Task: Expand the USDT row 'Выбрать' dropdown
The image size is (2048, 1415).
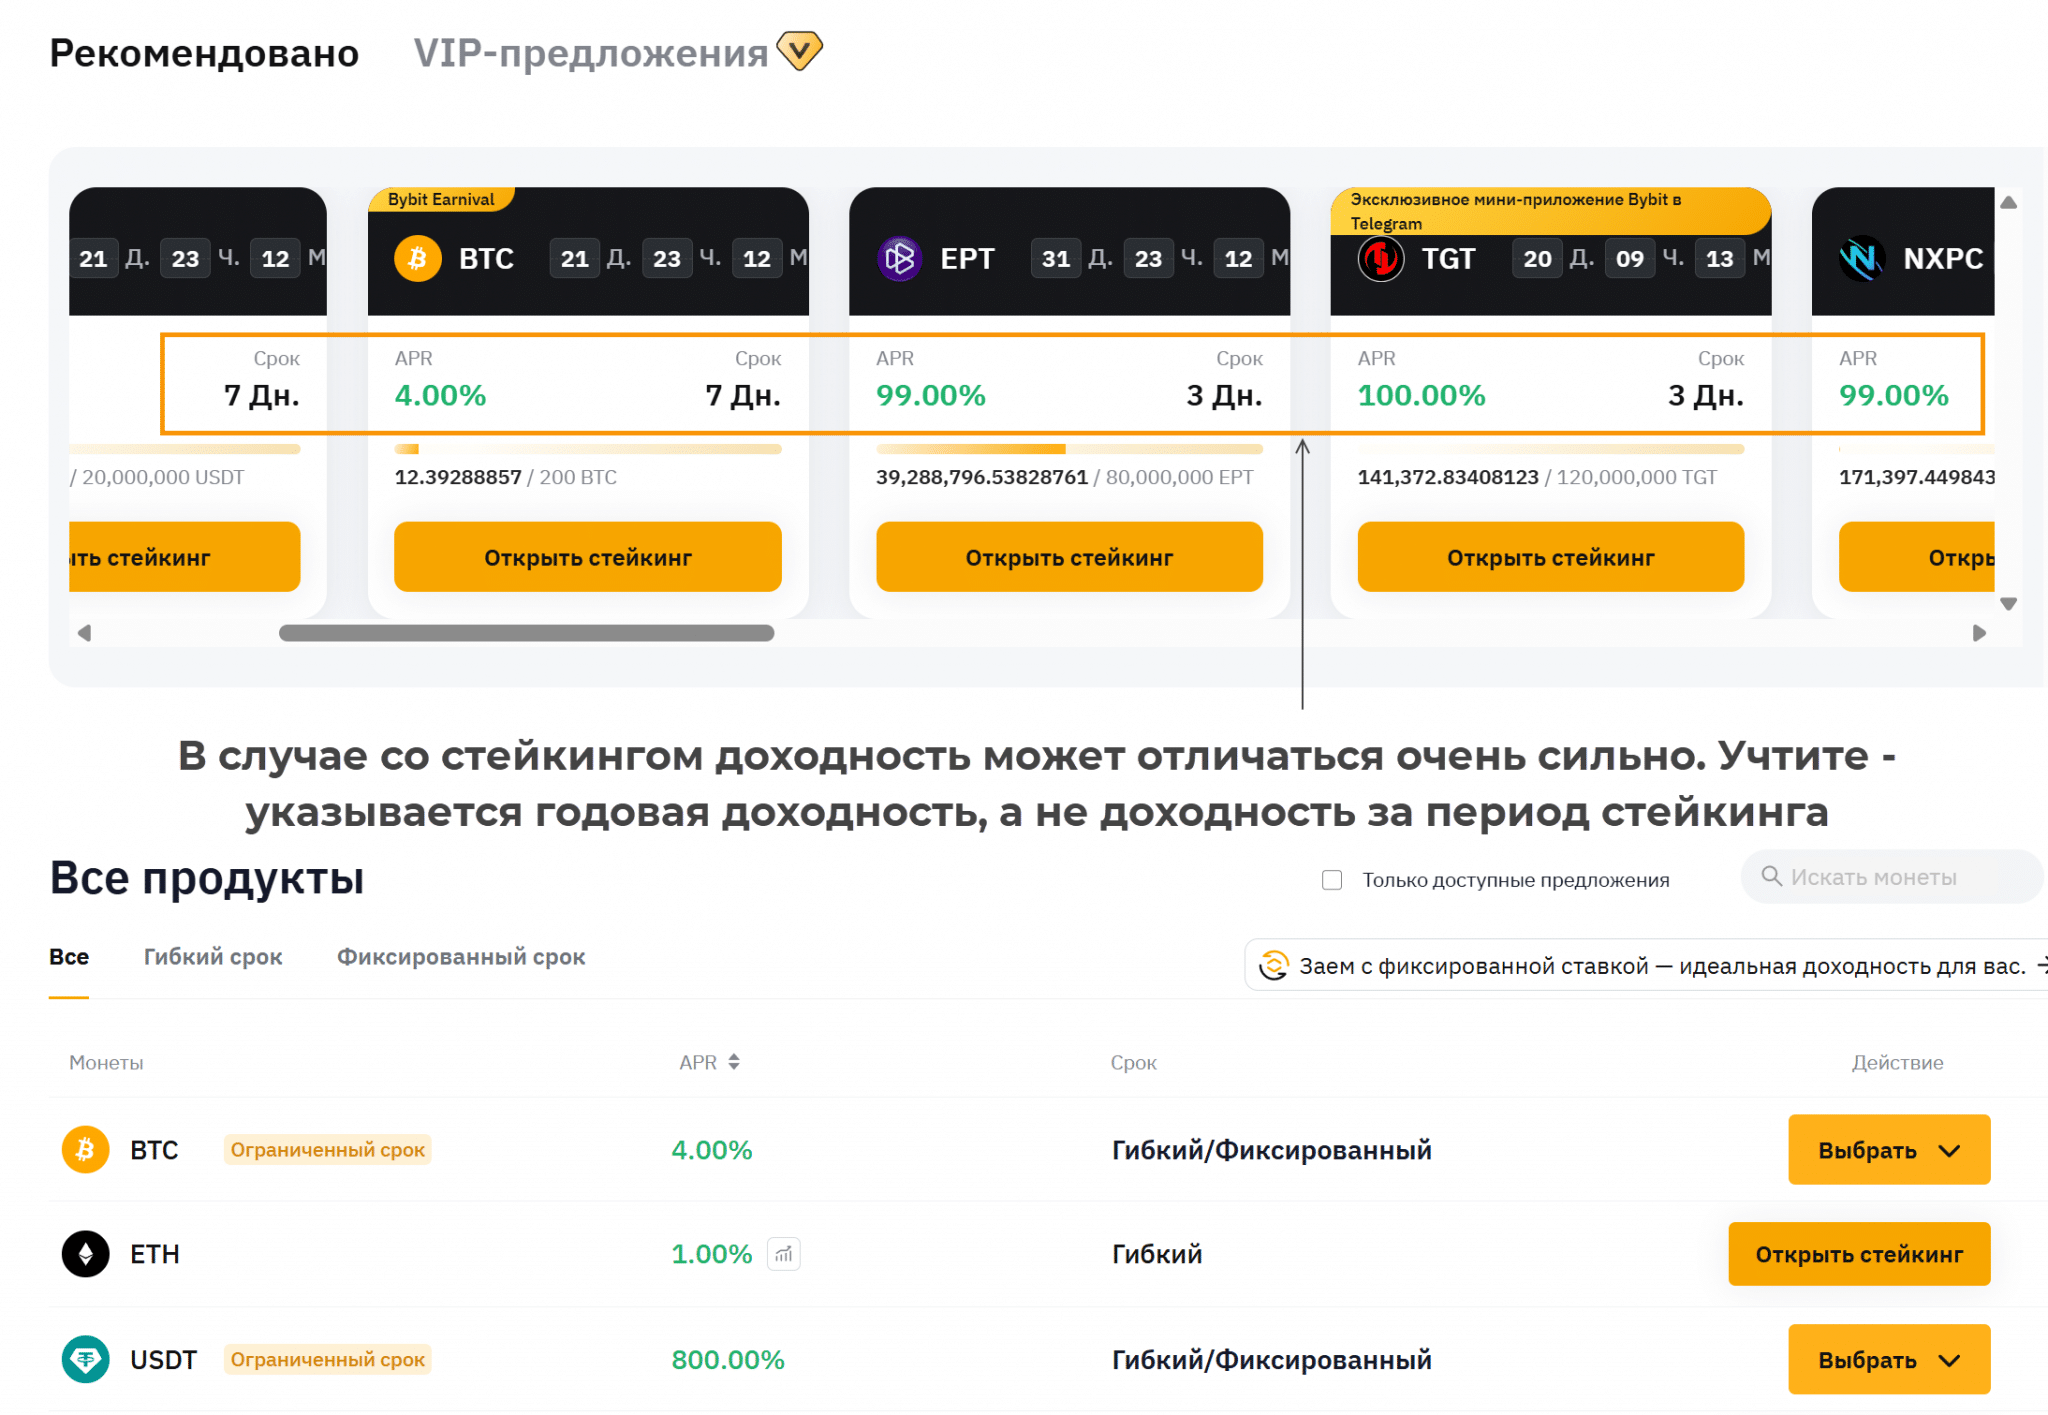Action: coord(1888,1360)
